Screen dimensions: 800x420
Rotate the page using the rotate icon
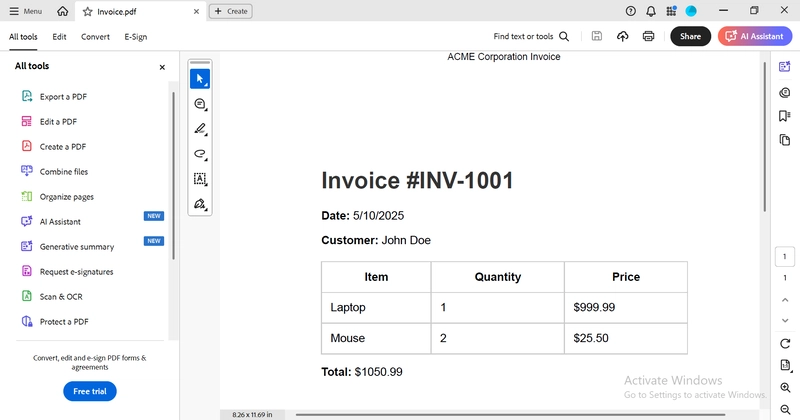coord(785,344)
